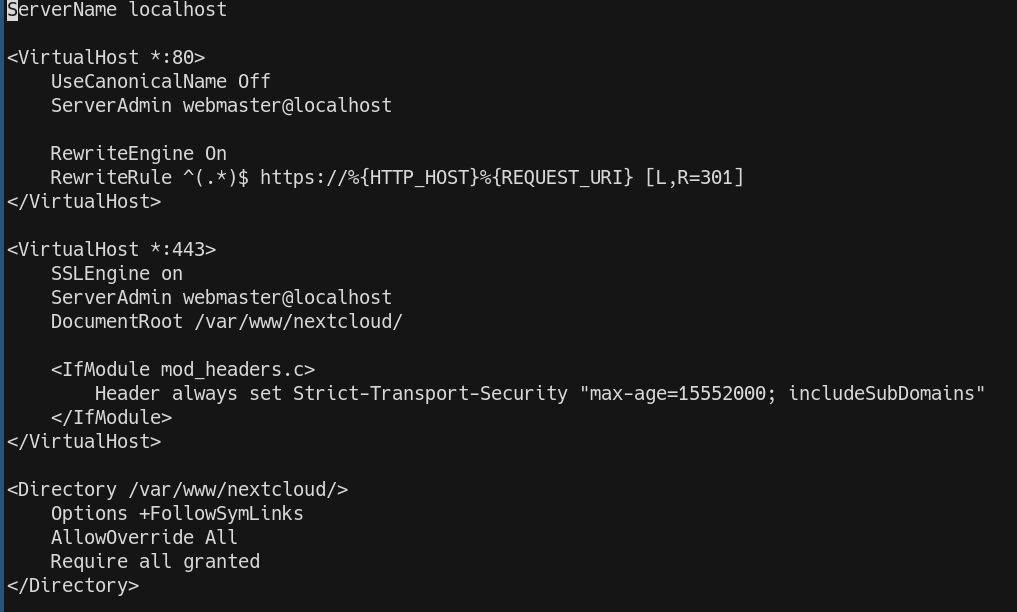Click the Directory /var/www/nextcloud/ opening tag
This screenshot has width=1017, height=612.
pyautogui.click(x=177, y=490)
